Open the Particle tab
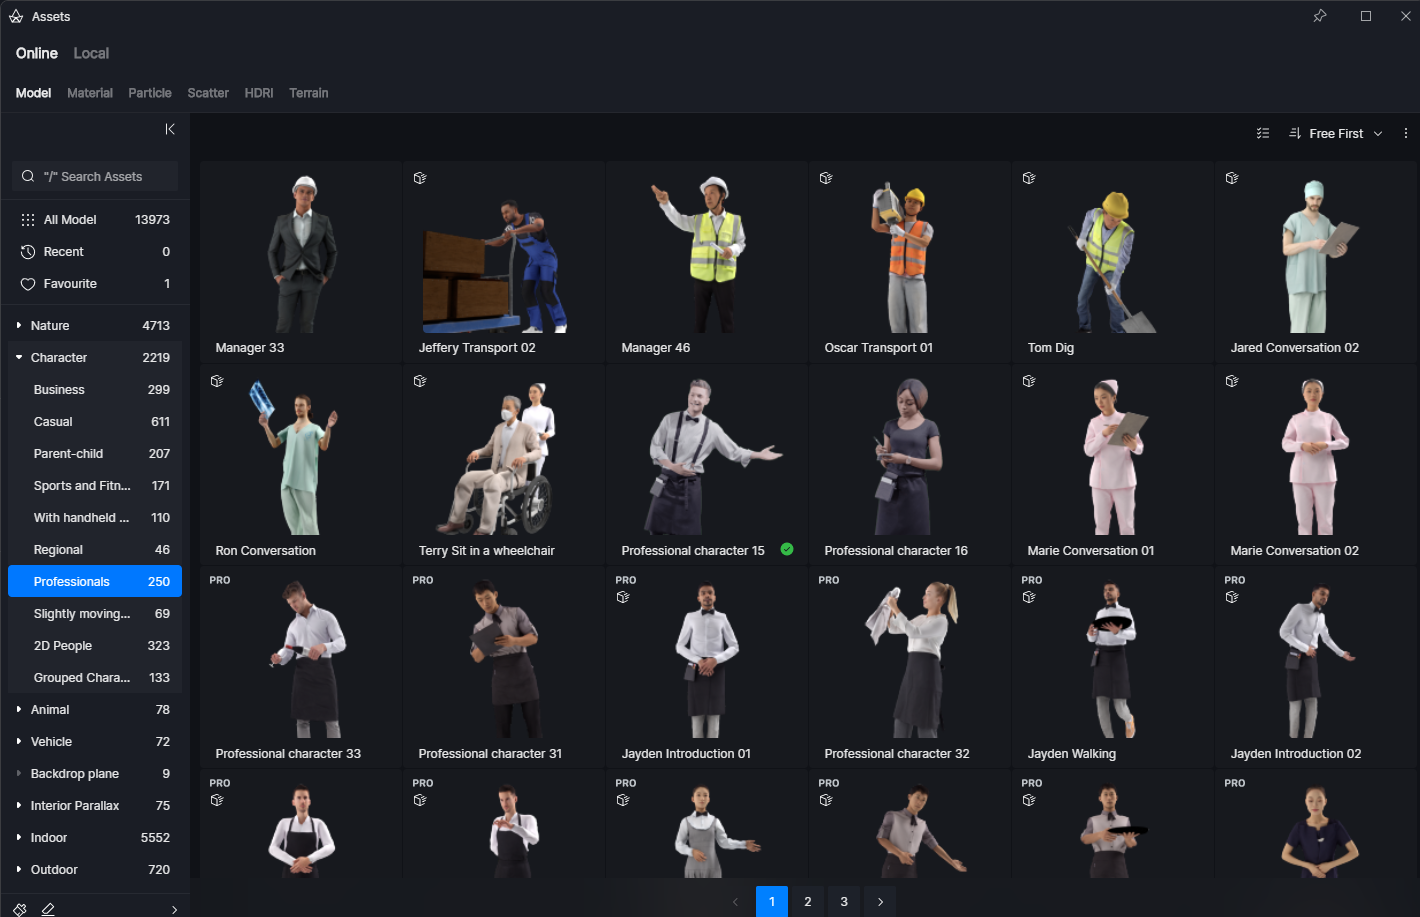 click(x=150, y=93)
